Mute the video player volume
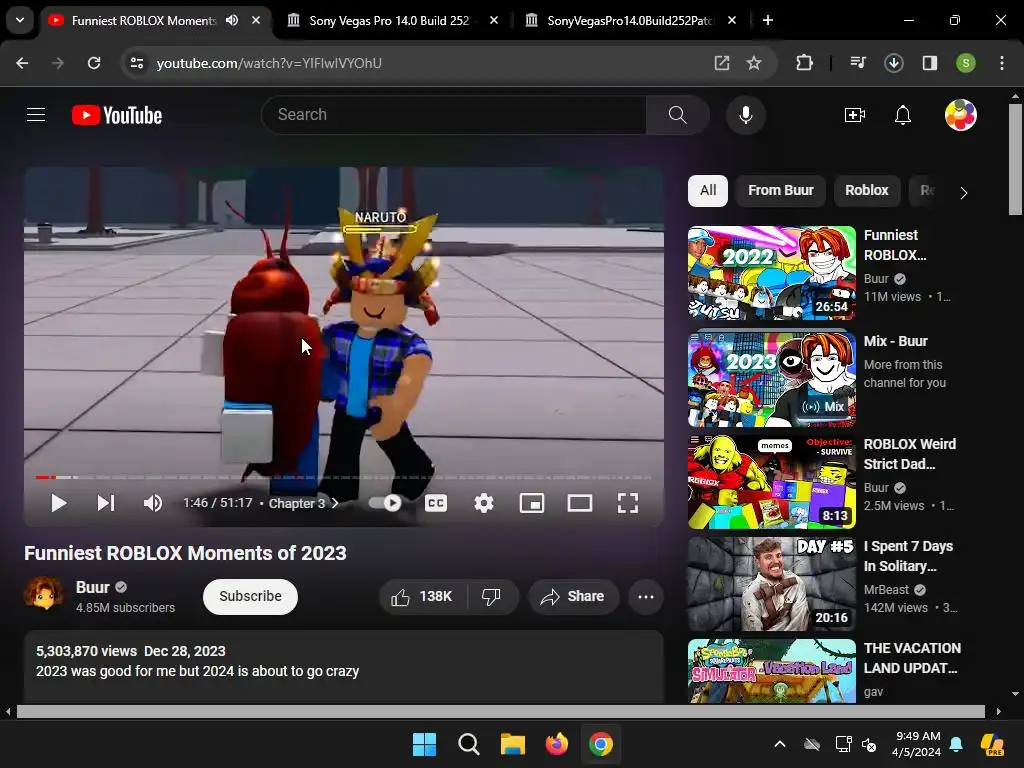 153,503
